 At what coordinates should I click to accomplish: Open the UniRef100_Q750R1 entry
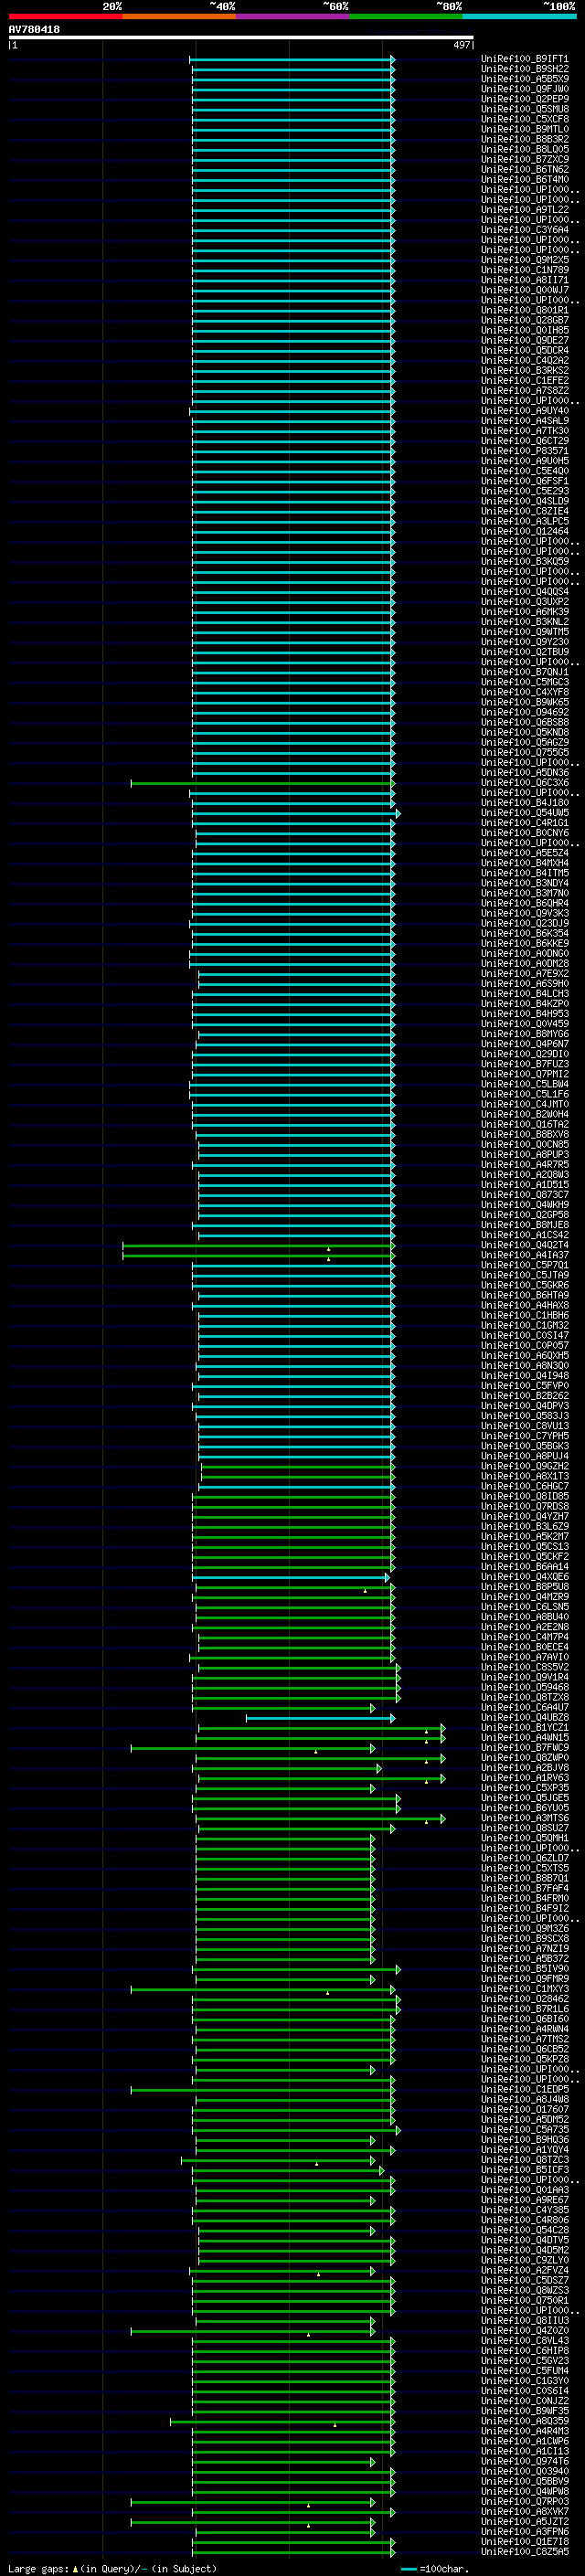(x=525, y=2300)
